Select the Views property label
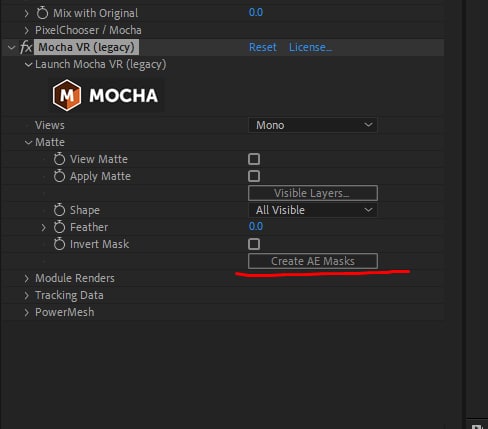The height and width of the screenshot is (429, 488). click(50, 125)
